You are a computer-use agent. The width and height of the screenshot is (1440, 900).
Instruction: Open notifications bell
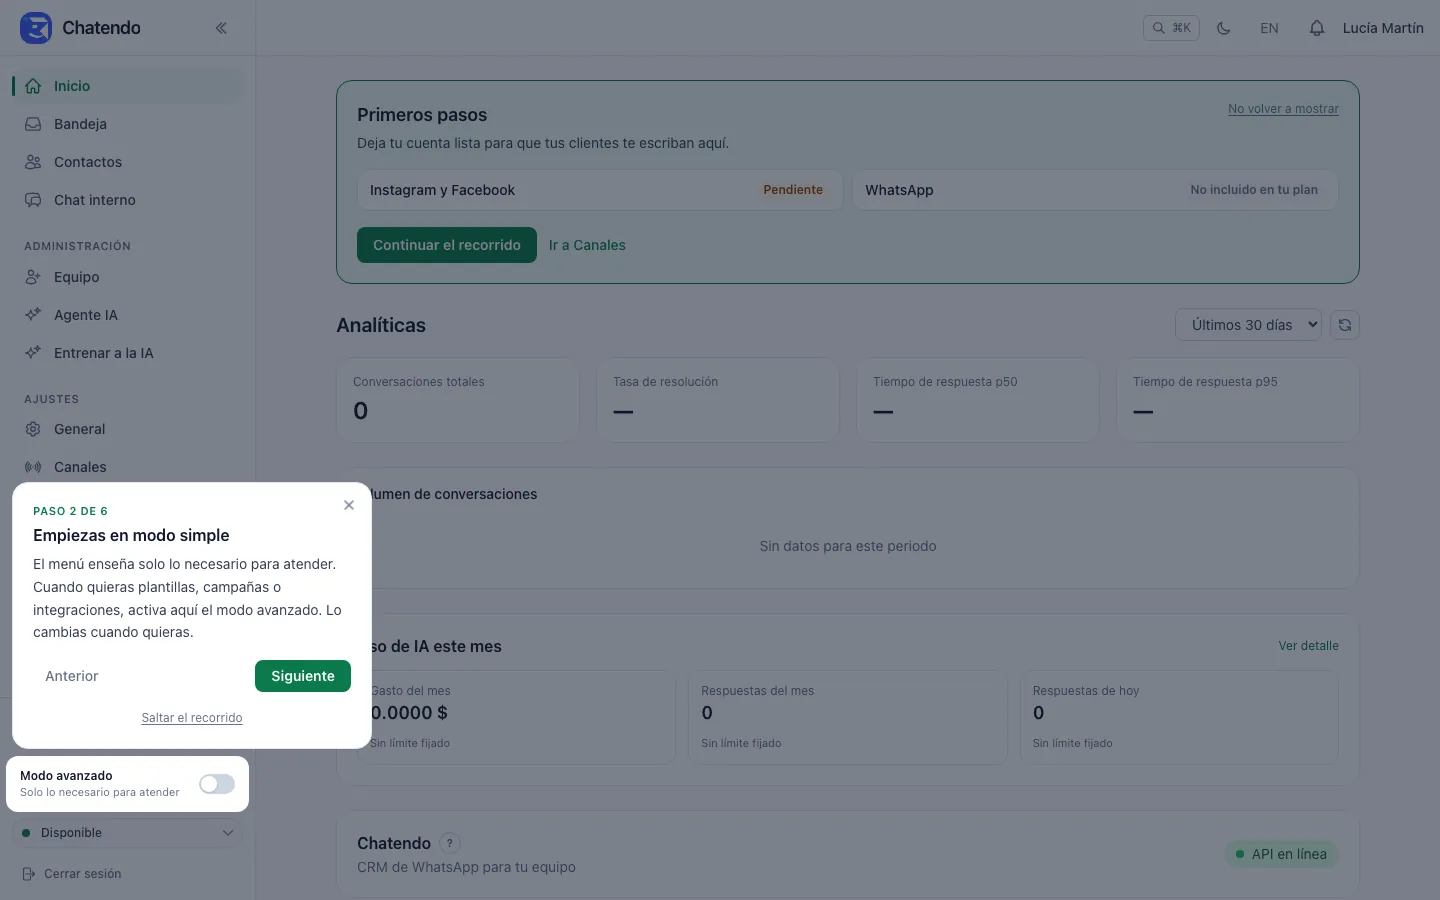(1317, 28)
